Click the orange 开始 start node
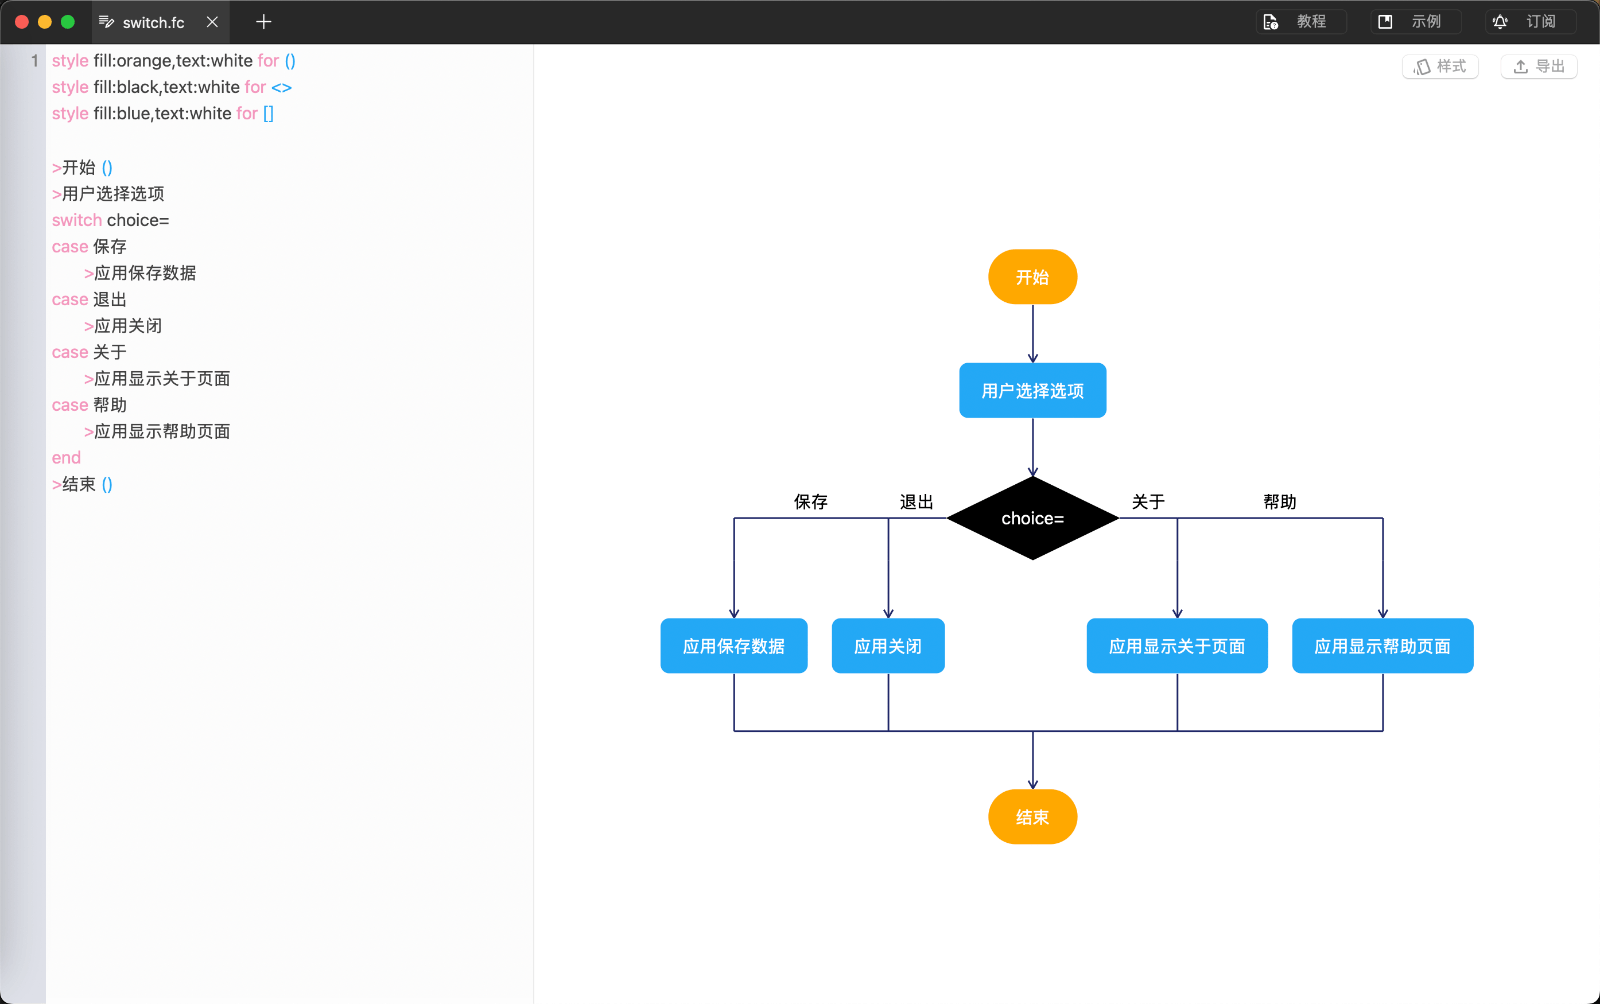This screenshot has width=1600, height=1004. pyautogui.click(x=1032, y=277)
